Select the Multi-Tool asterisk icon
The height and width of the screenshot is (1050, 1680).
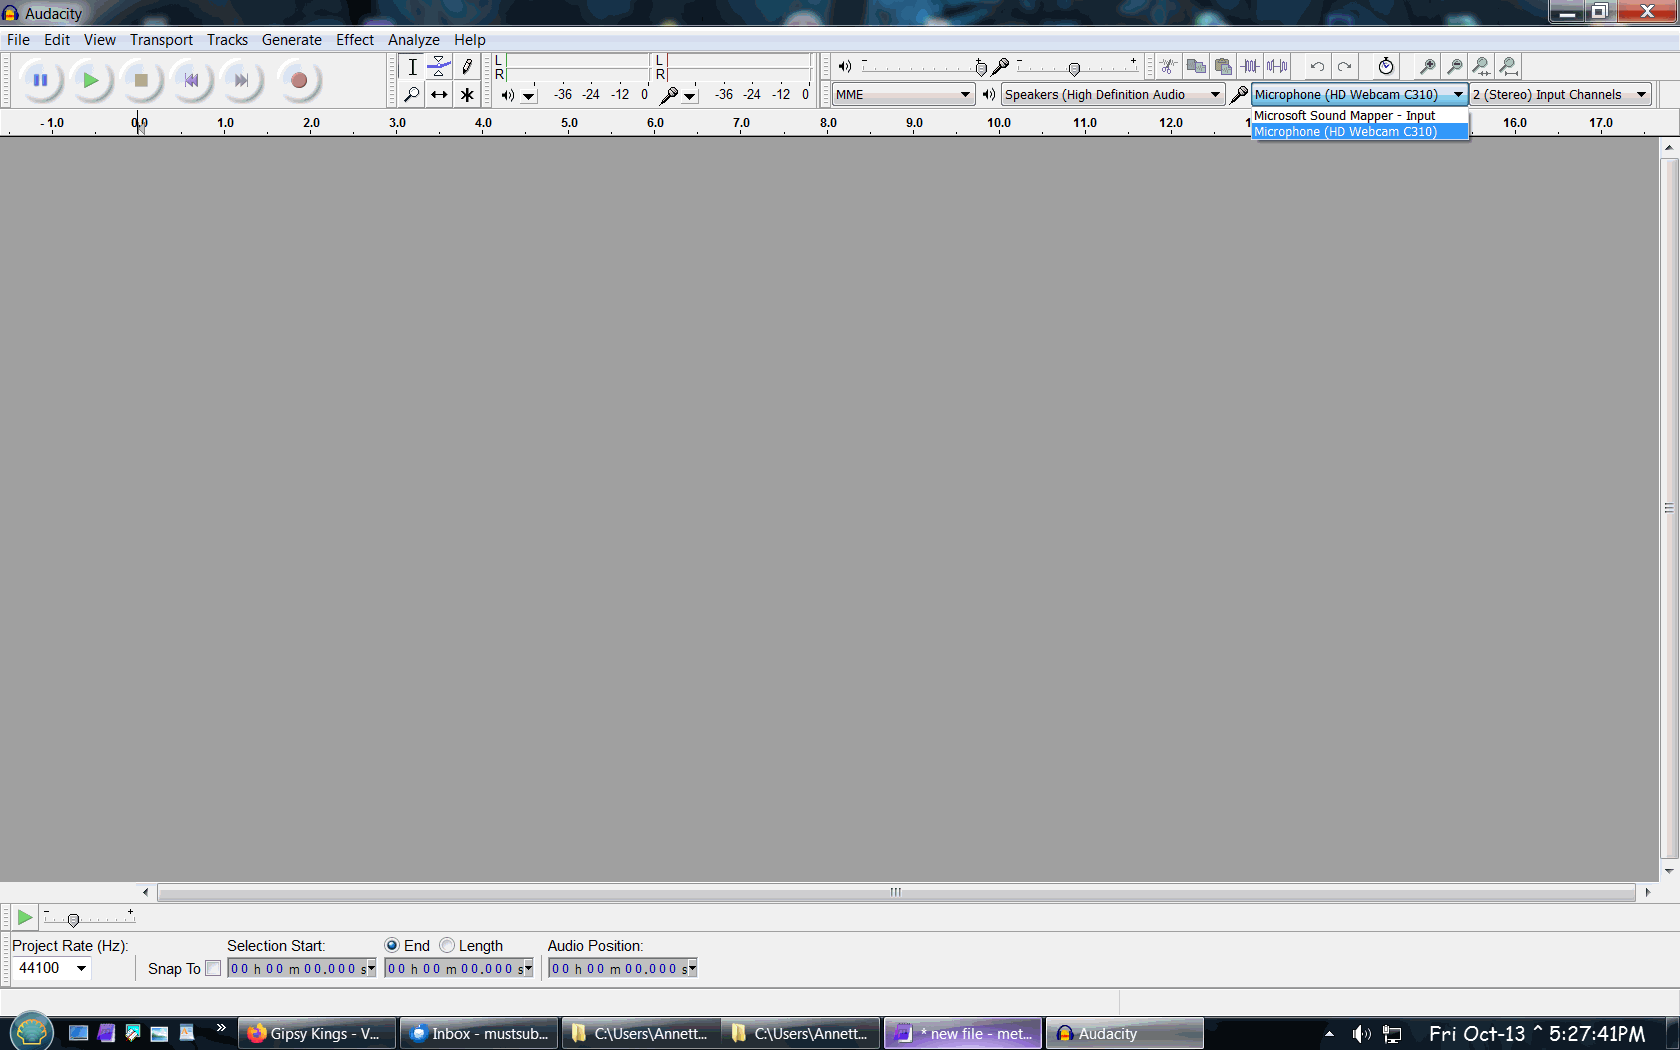coord(467,94)
